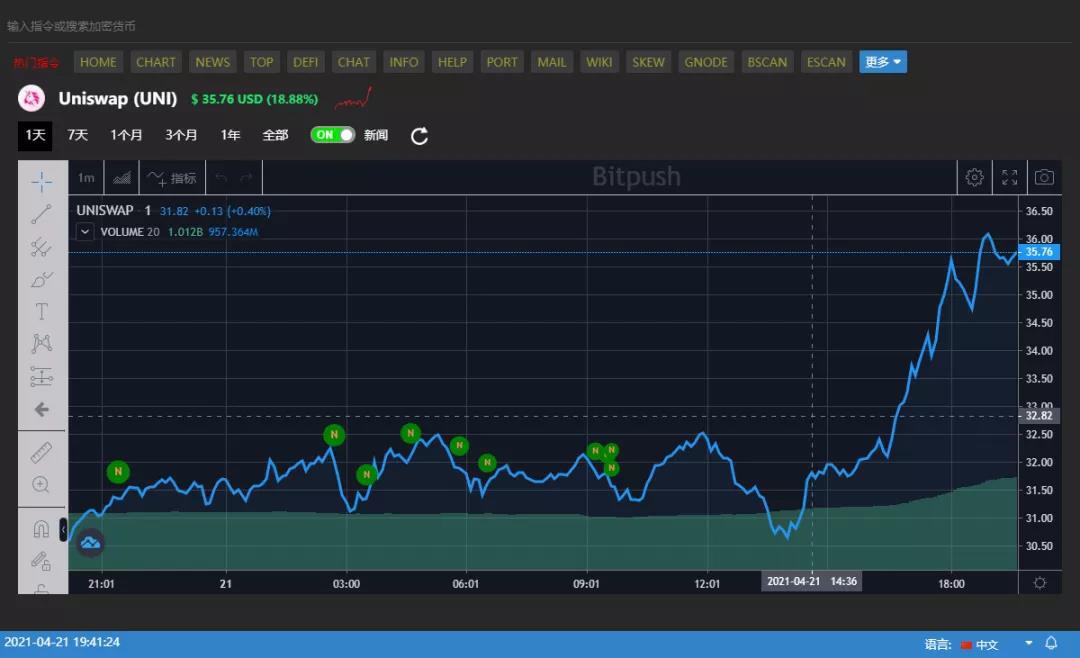1080x658 pixels.
Task: Click the UNISWAP symbol legend title
Action: coord(105,210)
